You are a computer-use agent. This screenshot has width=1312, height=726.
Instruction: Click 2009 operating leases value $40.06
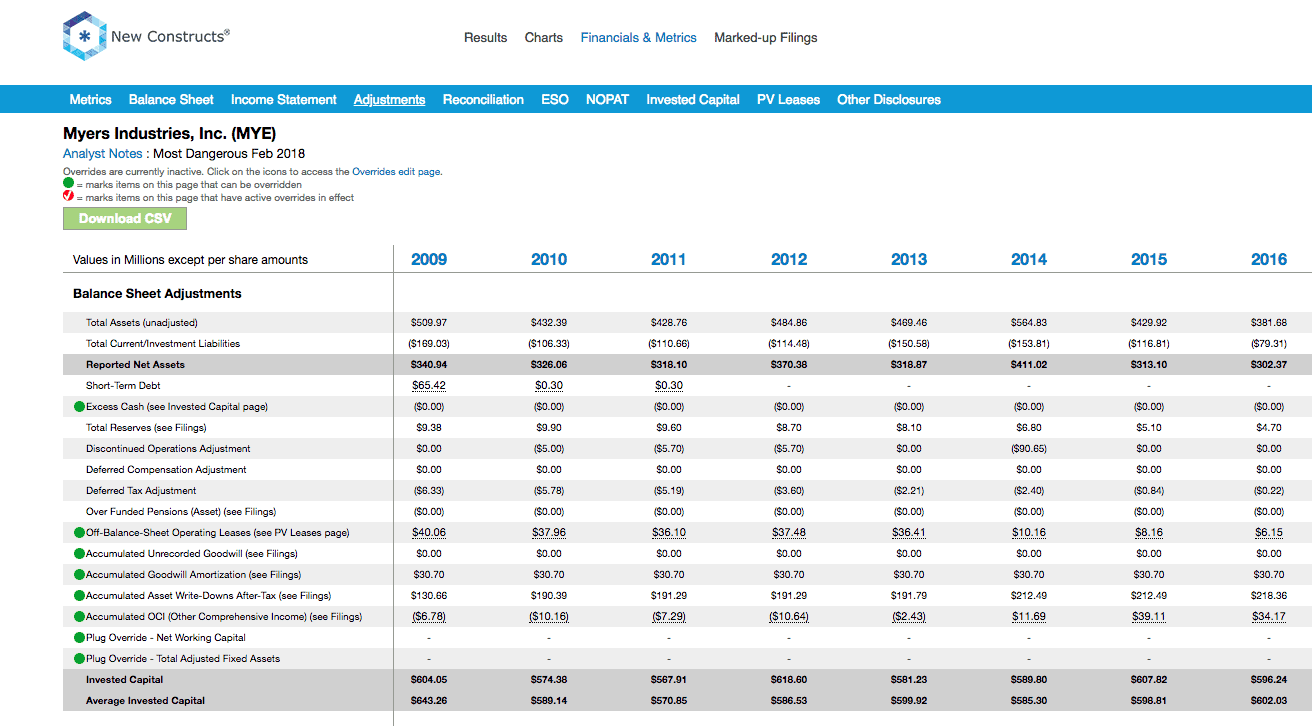point(429,533)
